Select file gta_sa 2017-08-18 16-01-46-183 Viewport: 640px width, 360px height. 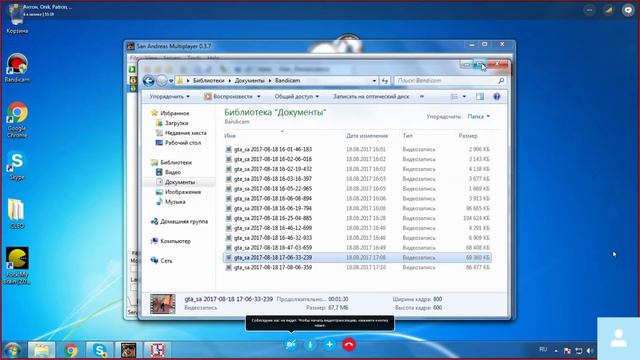357,149
